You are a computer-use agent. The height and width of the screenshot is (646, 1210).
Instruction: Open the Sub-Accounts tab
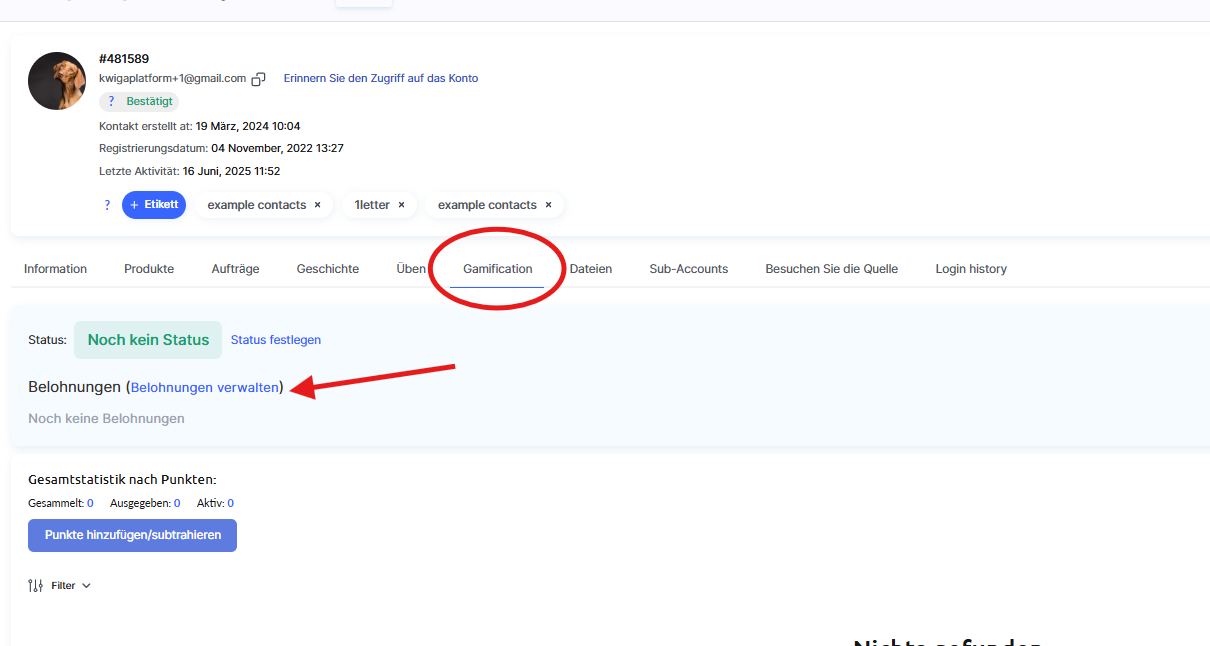click(688, 269)
